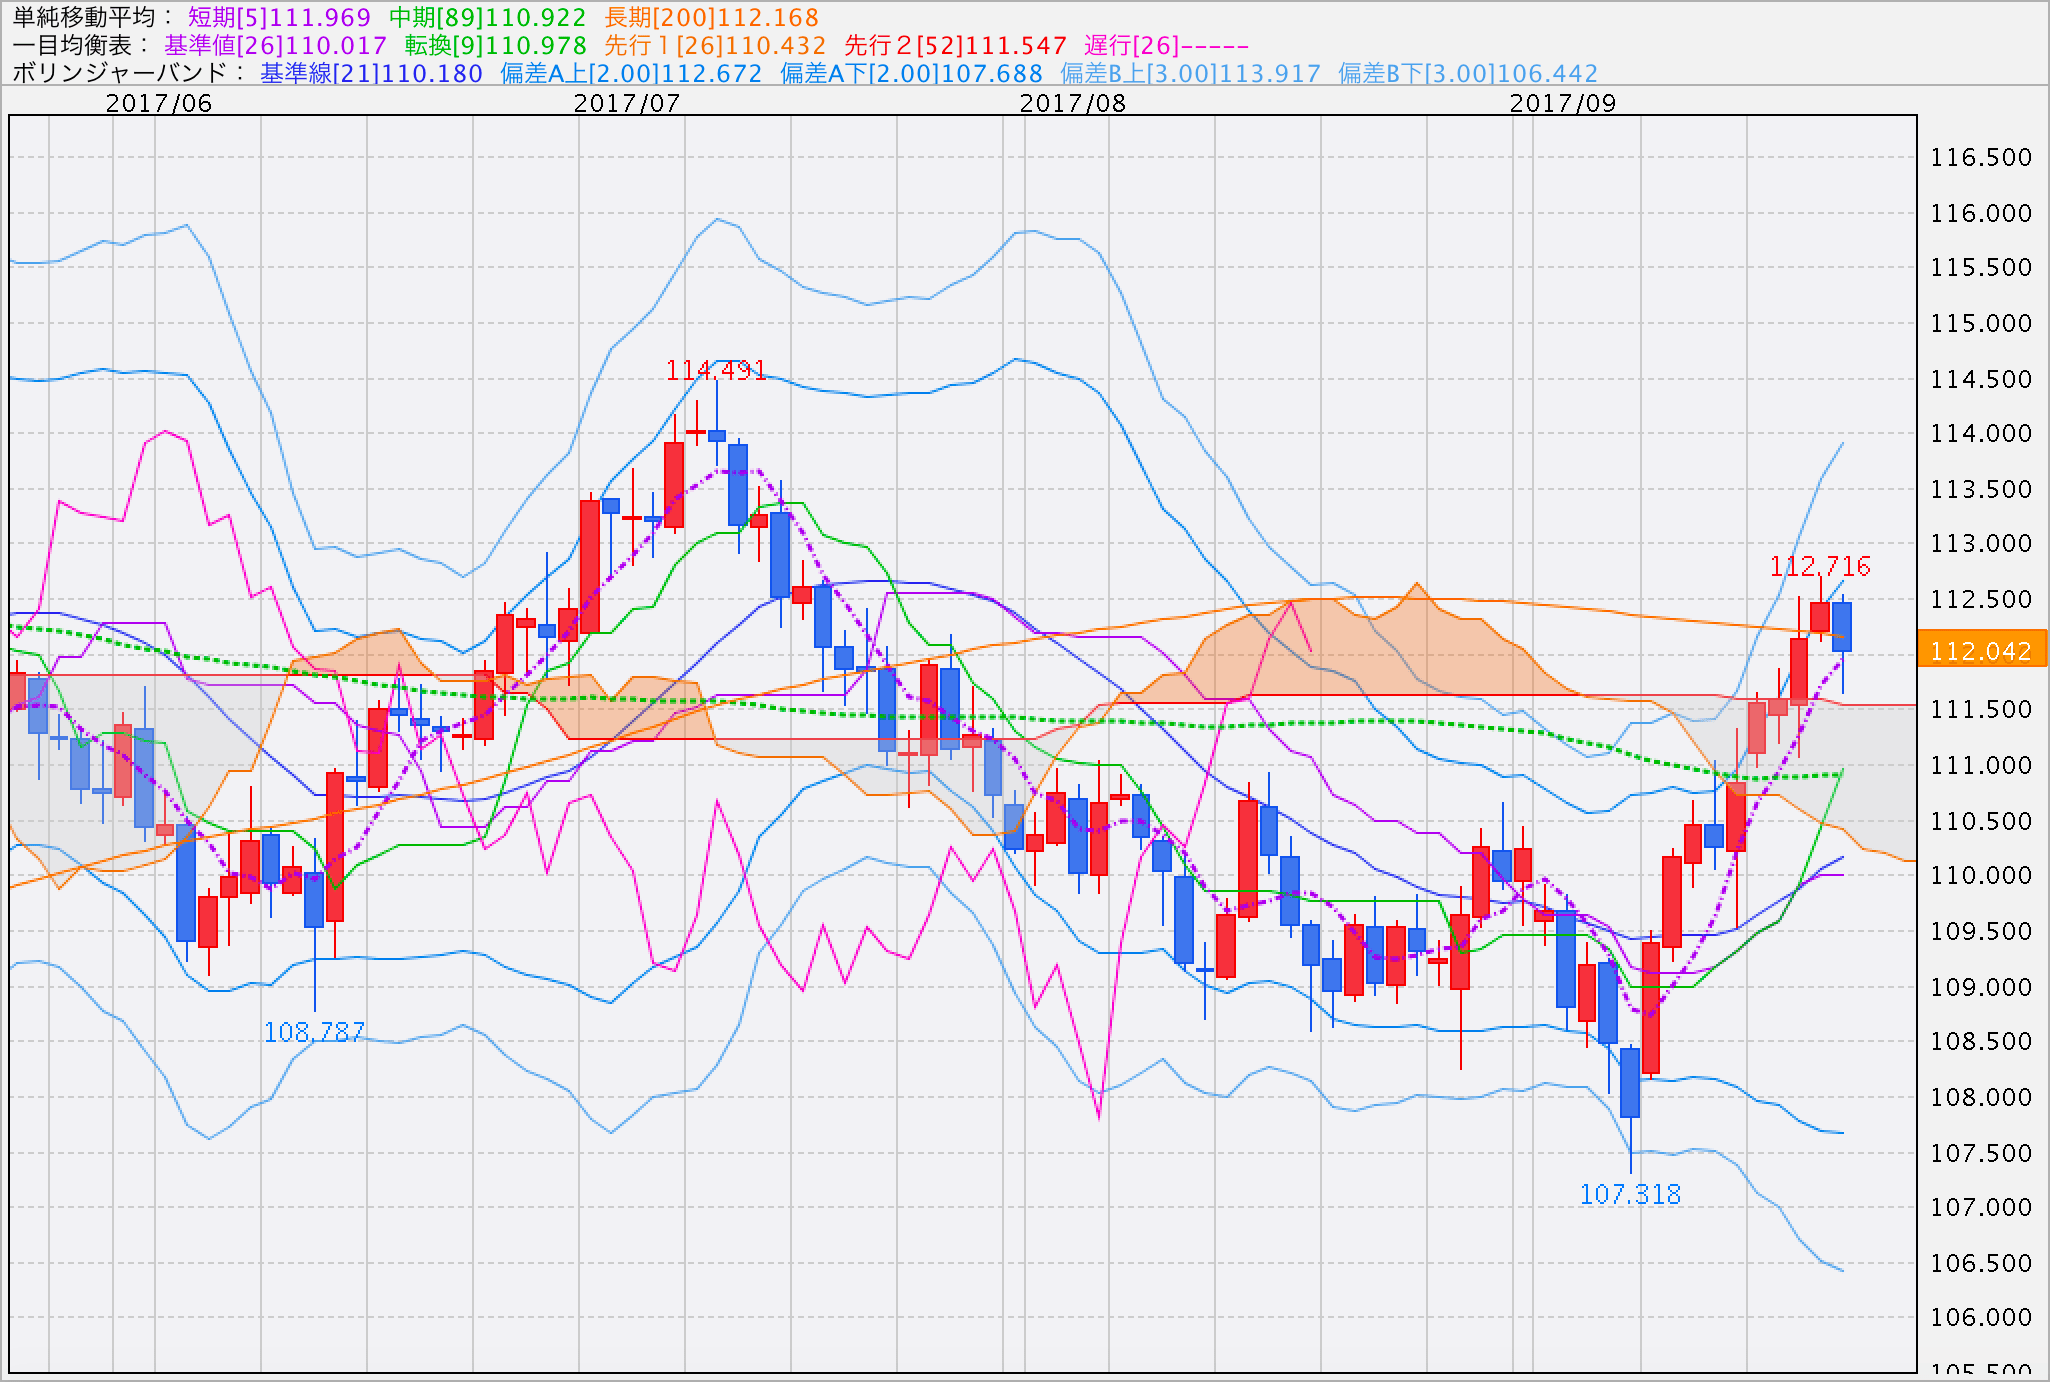Screen dimensions: 2050x1382
Task: Click the 112.500 price axis label
Action: click(x=1981, y=599)
